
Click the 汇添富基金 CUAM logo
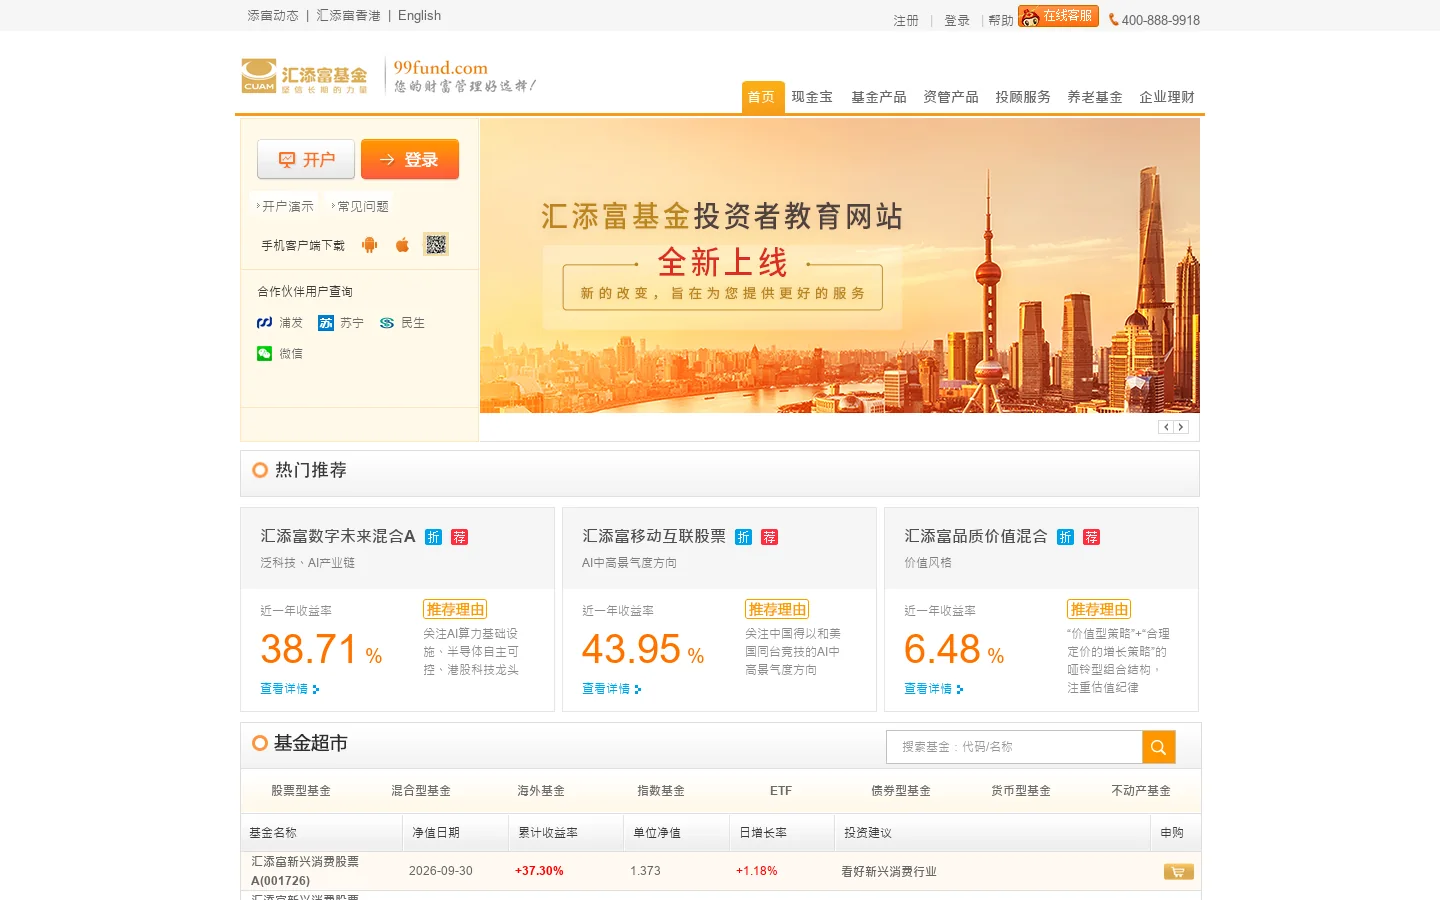[304, 76]
